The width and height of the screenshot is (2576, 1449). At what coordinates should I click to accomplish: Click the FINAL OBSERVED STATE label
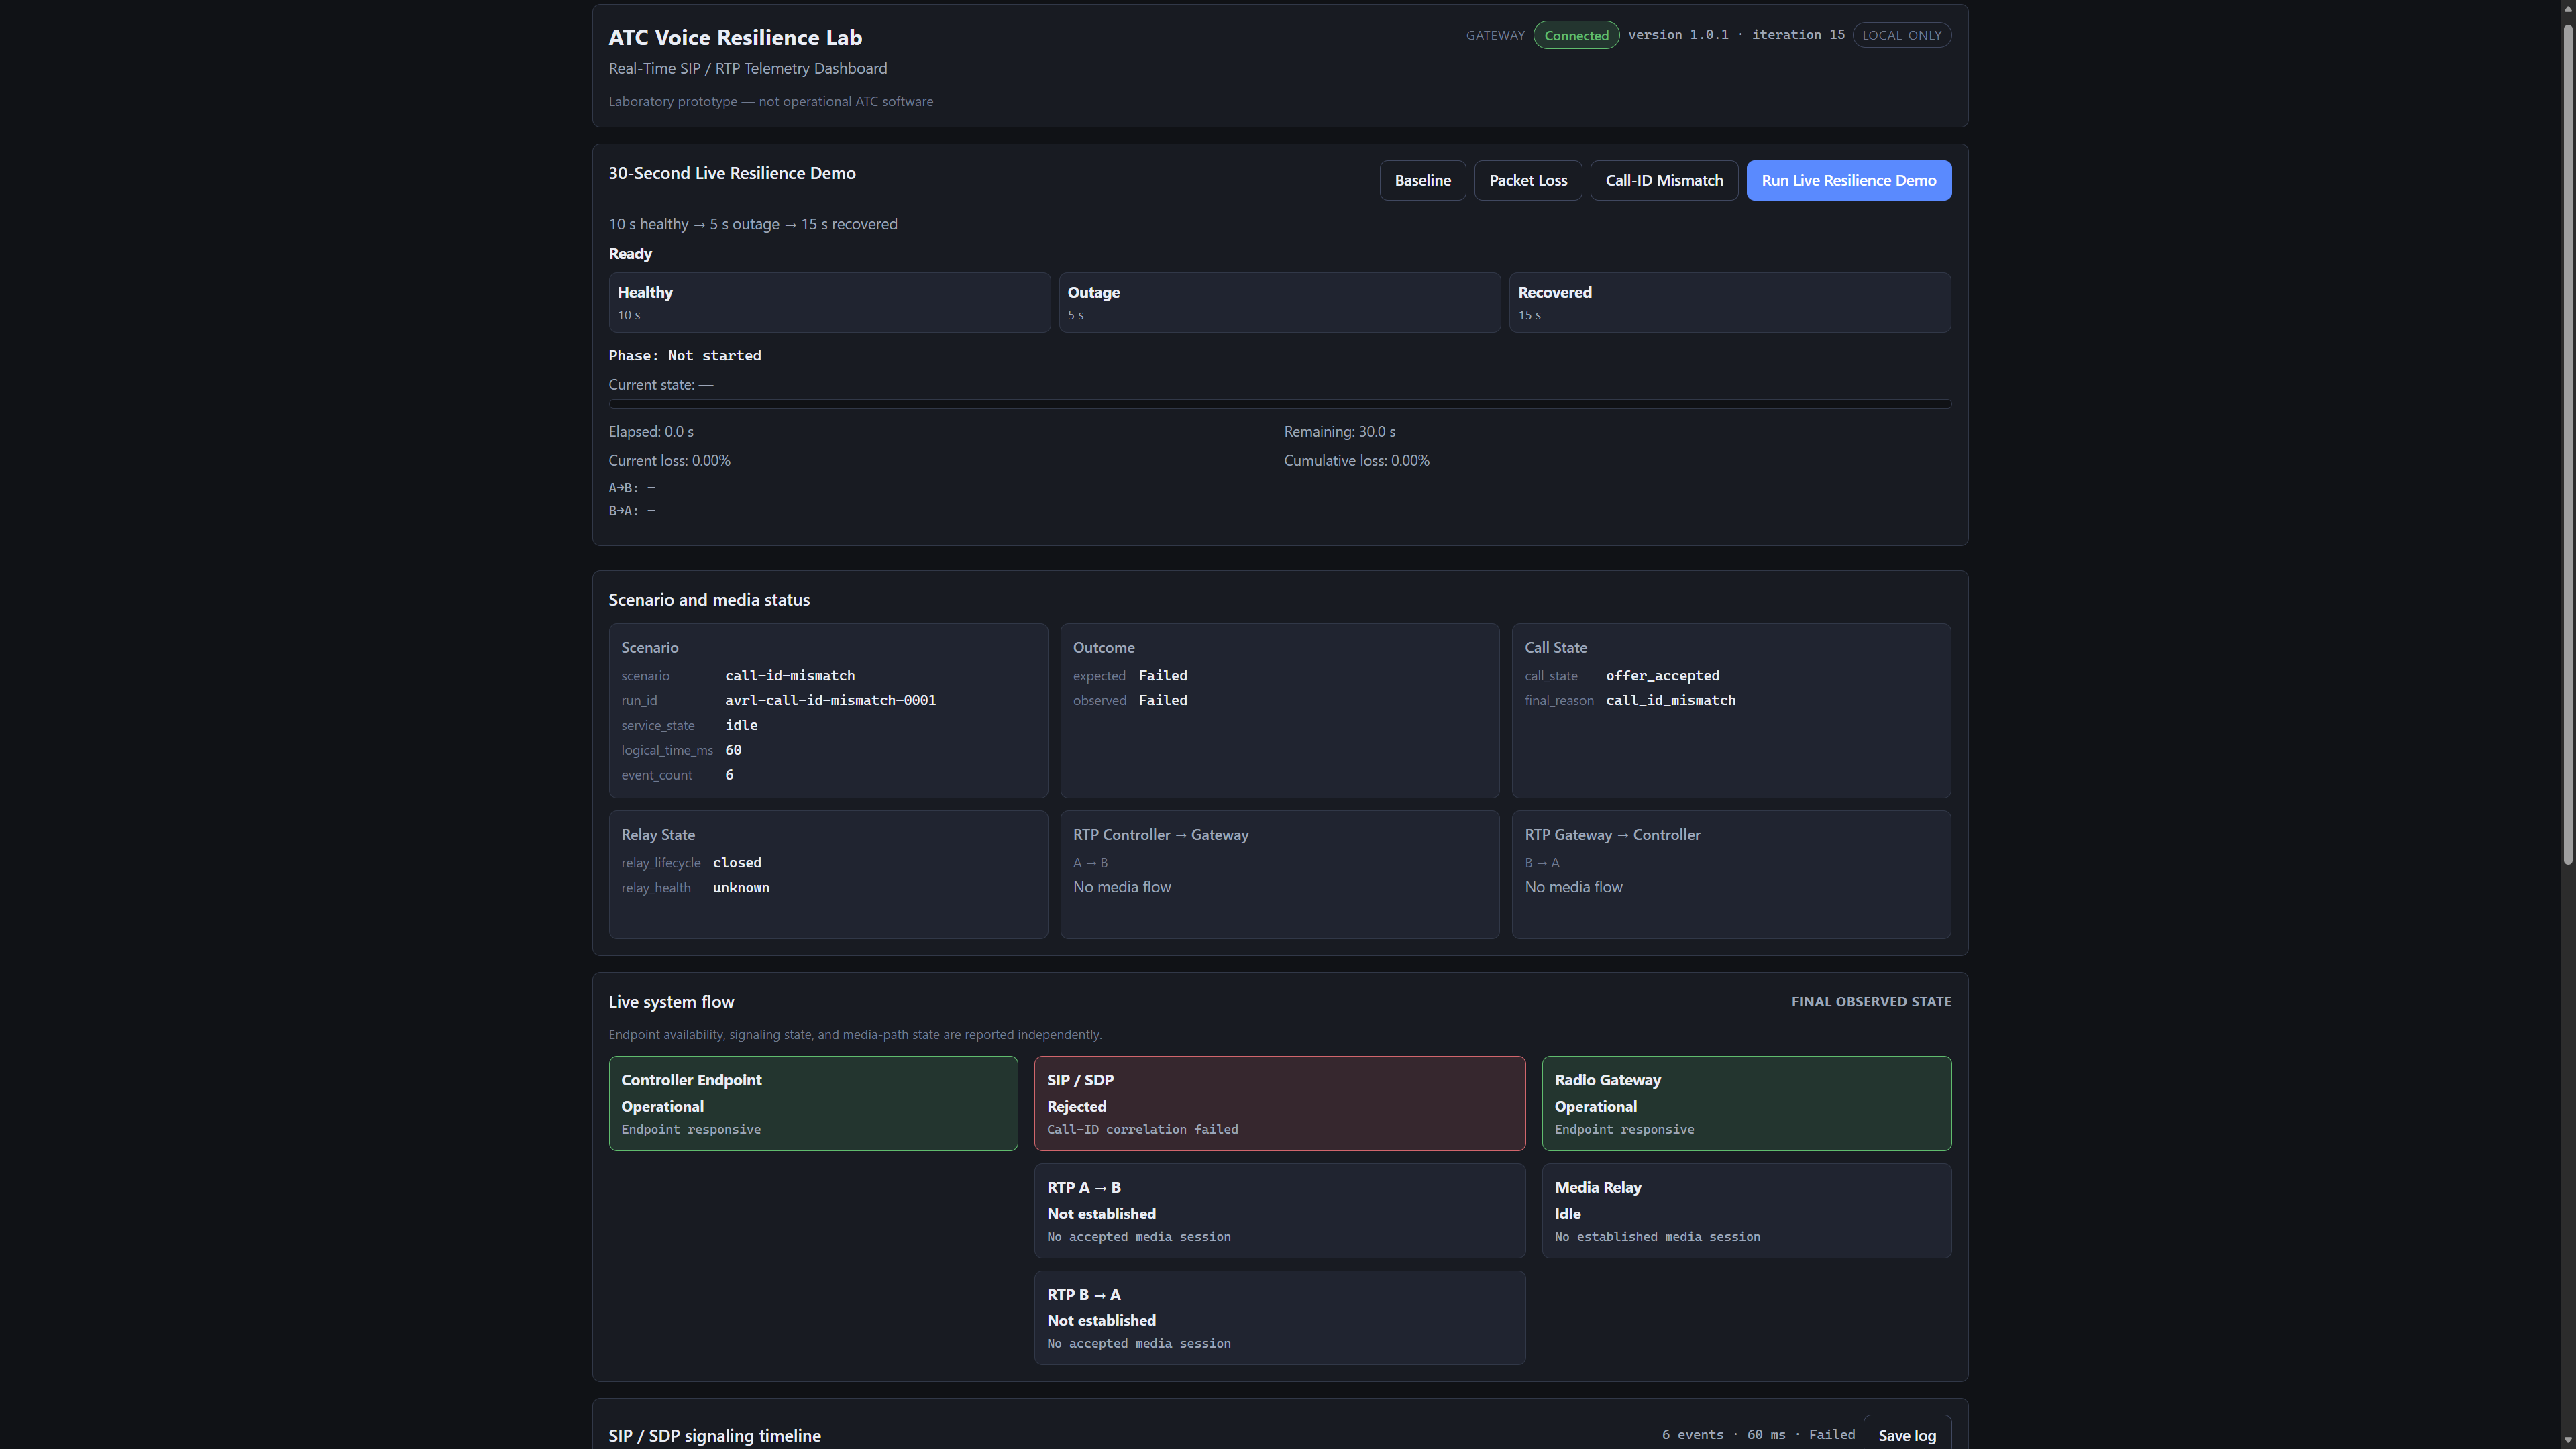[x=1871, y=1002]
